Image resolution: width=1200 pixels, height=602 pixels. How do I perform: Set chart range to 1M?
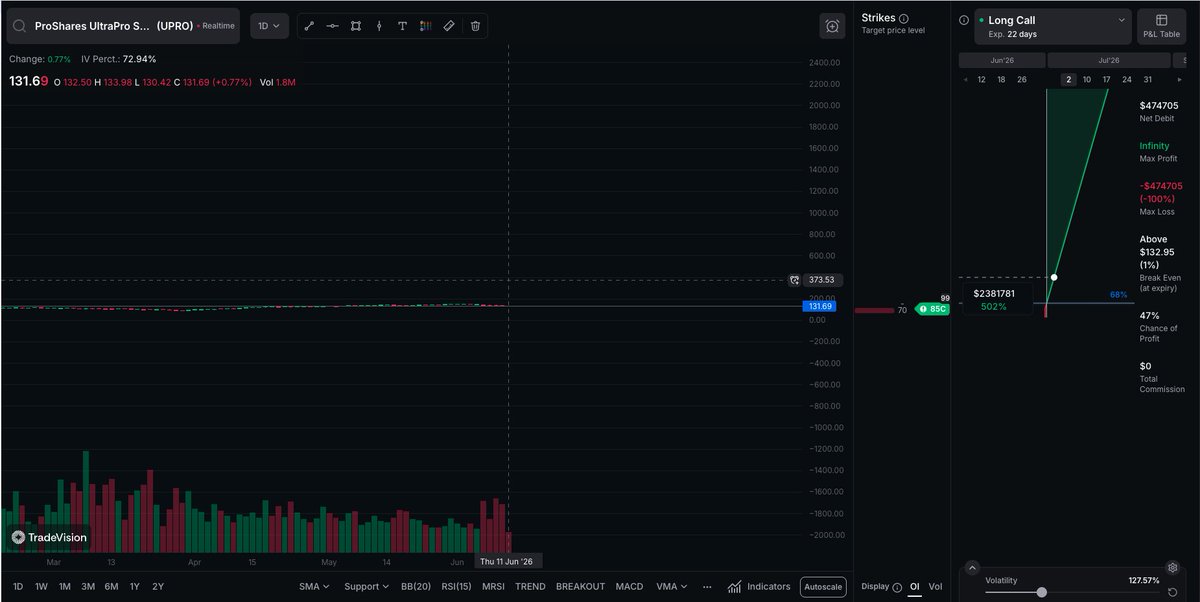point(64,587)
